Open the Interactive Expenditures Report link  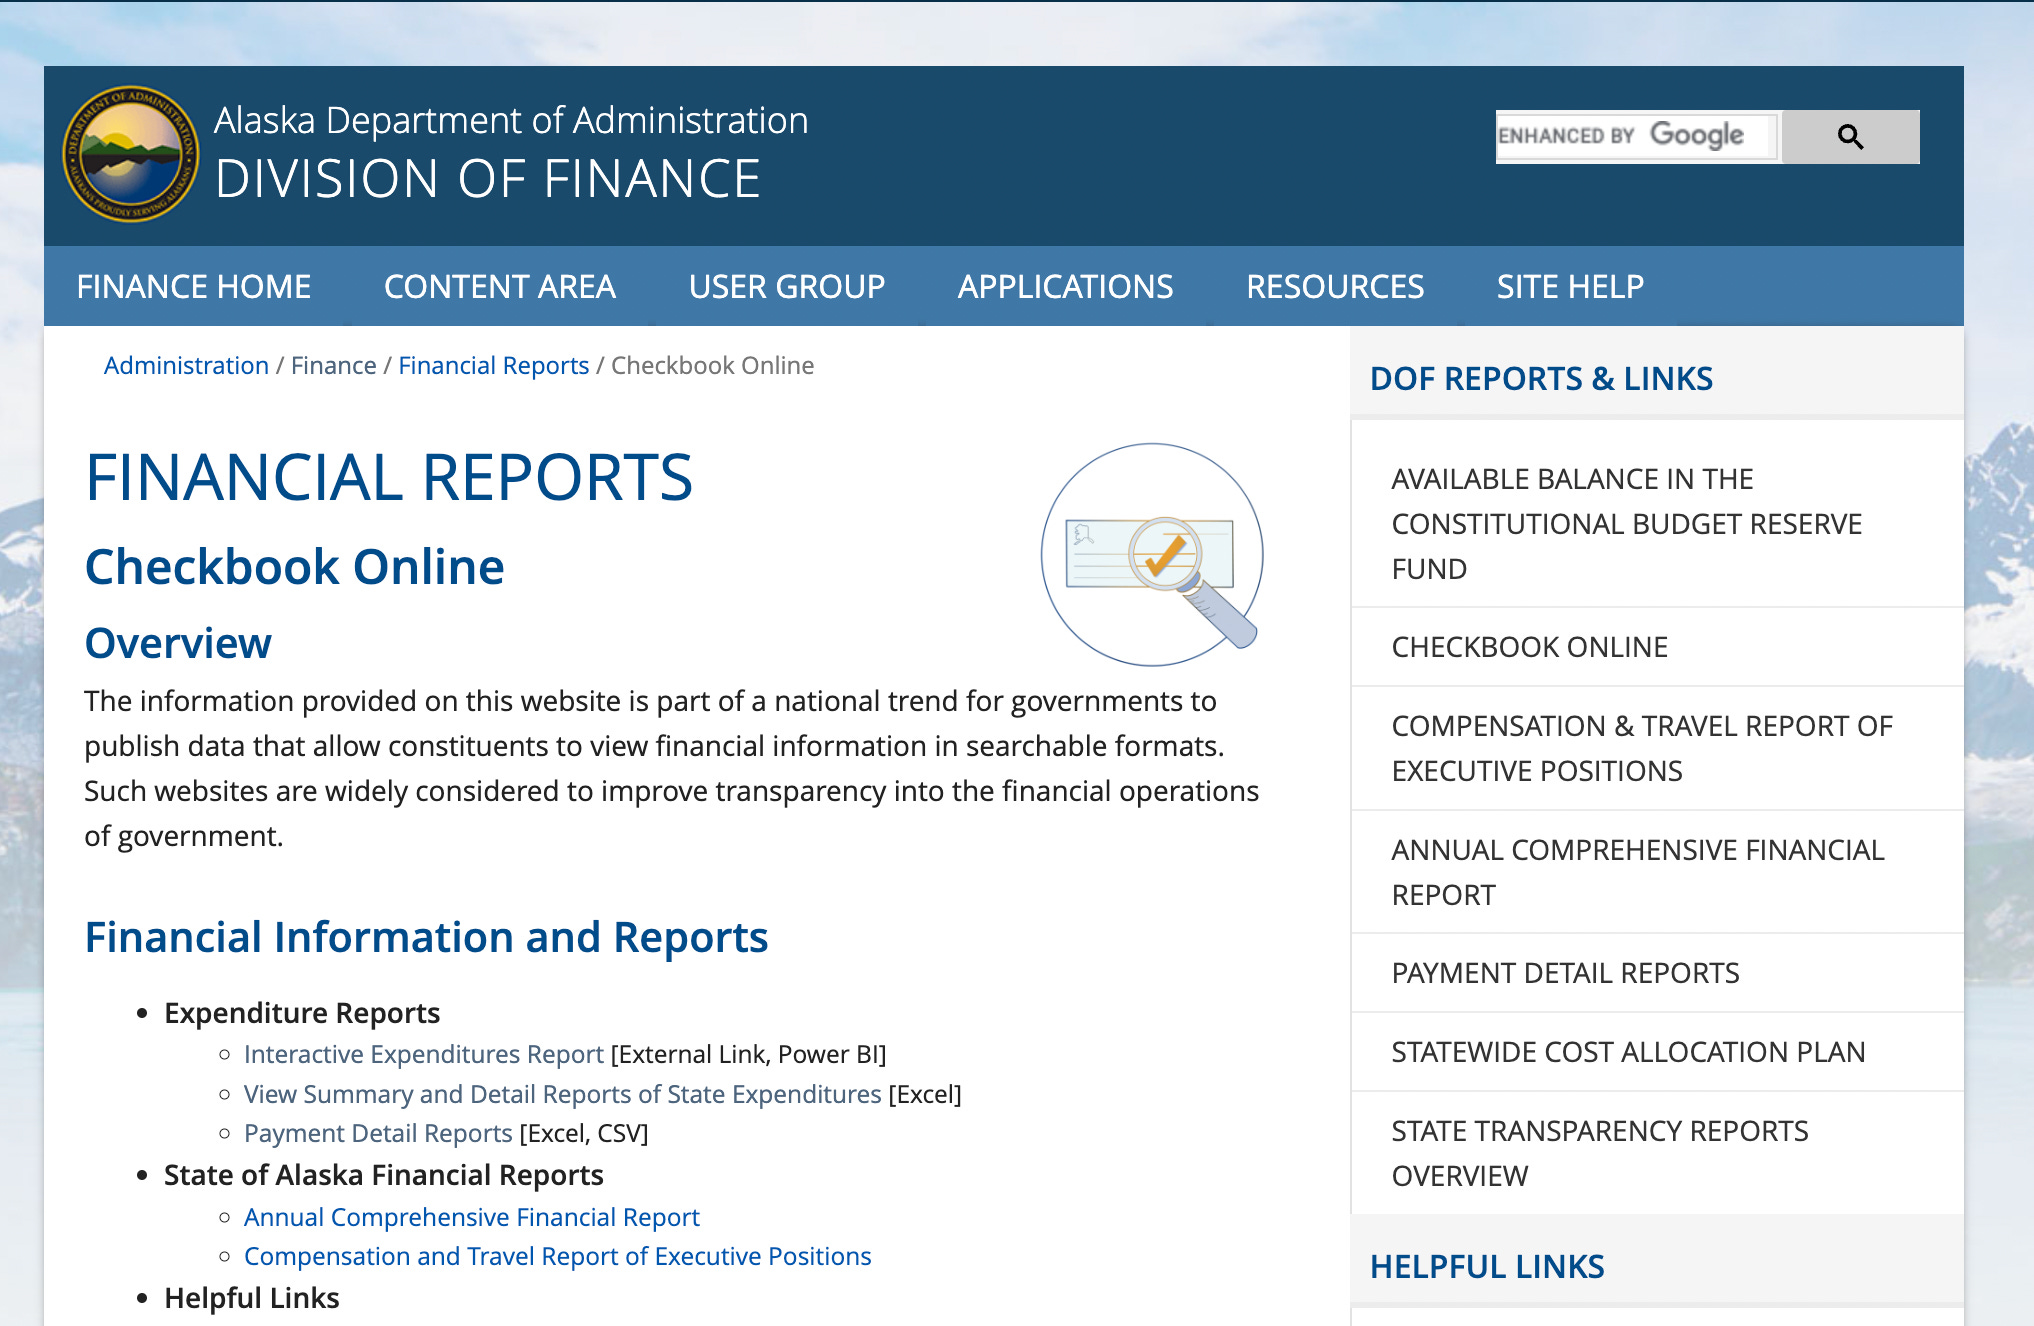point(424,1054)
